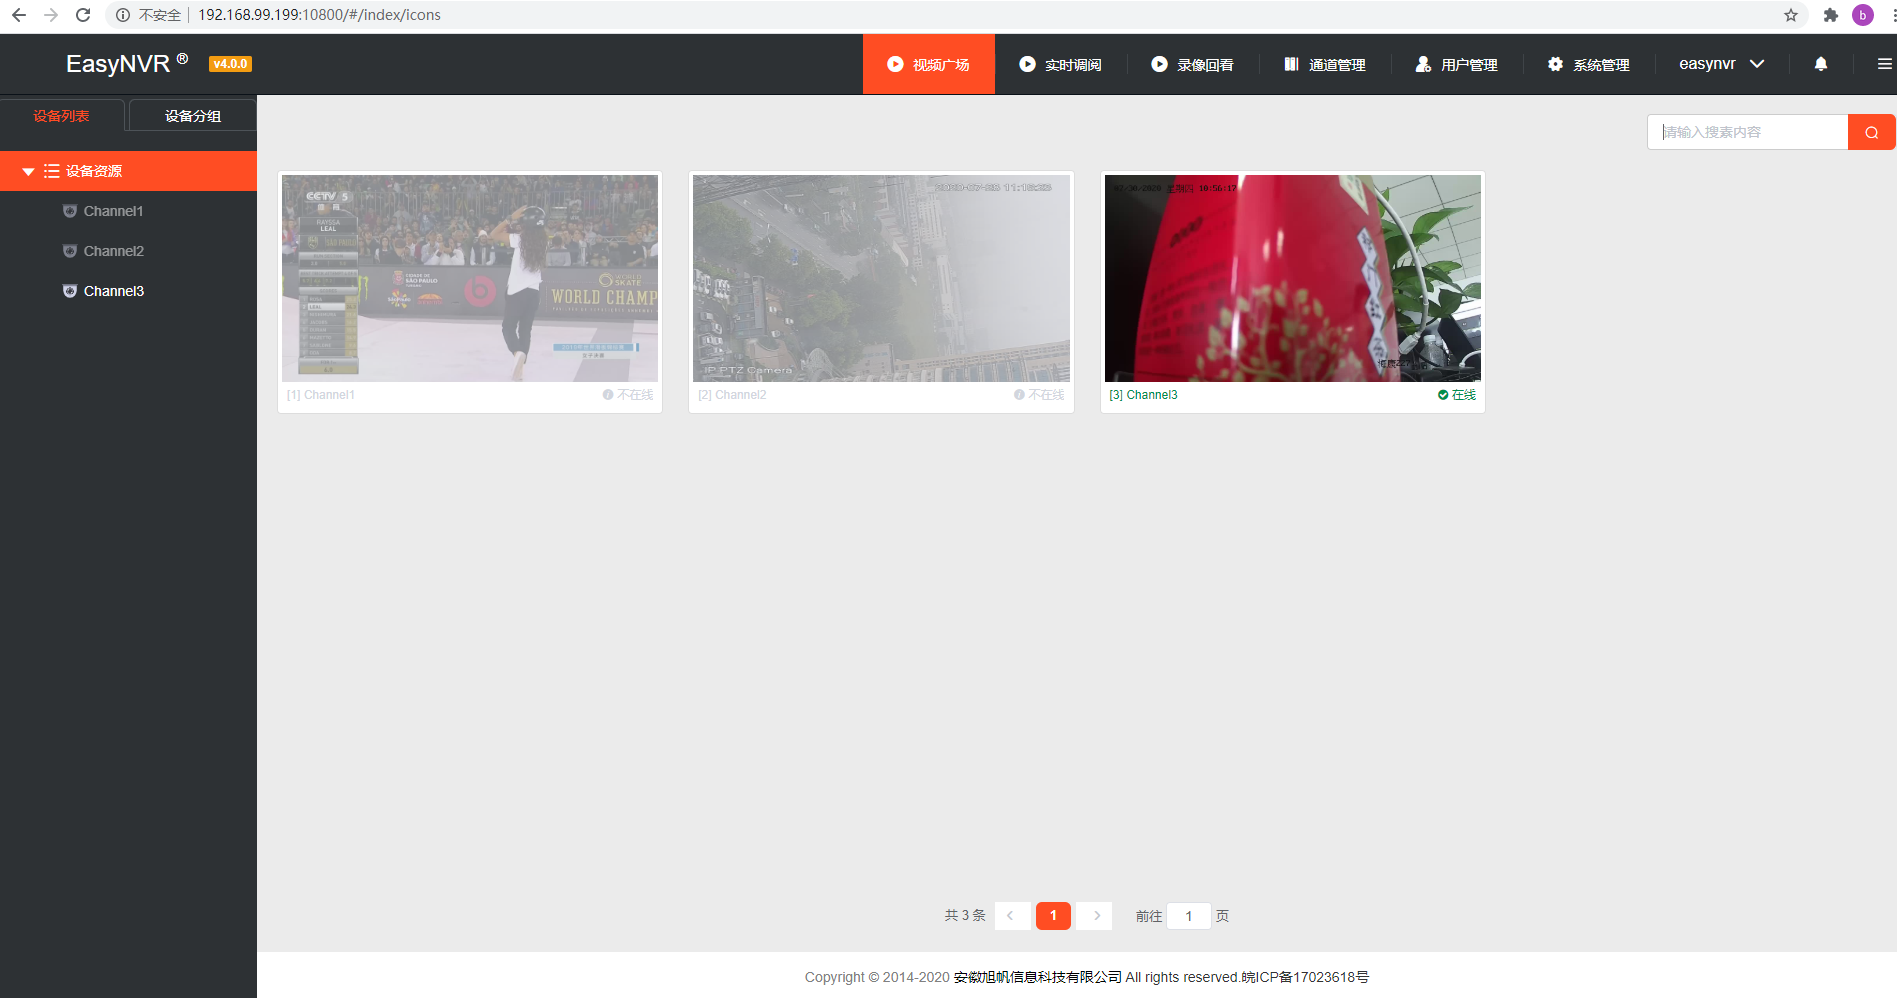Open the 用户管理 menu
The image size is (1897, 998).
[x=1457, y=64]
